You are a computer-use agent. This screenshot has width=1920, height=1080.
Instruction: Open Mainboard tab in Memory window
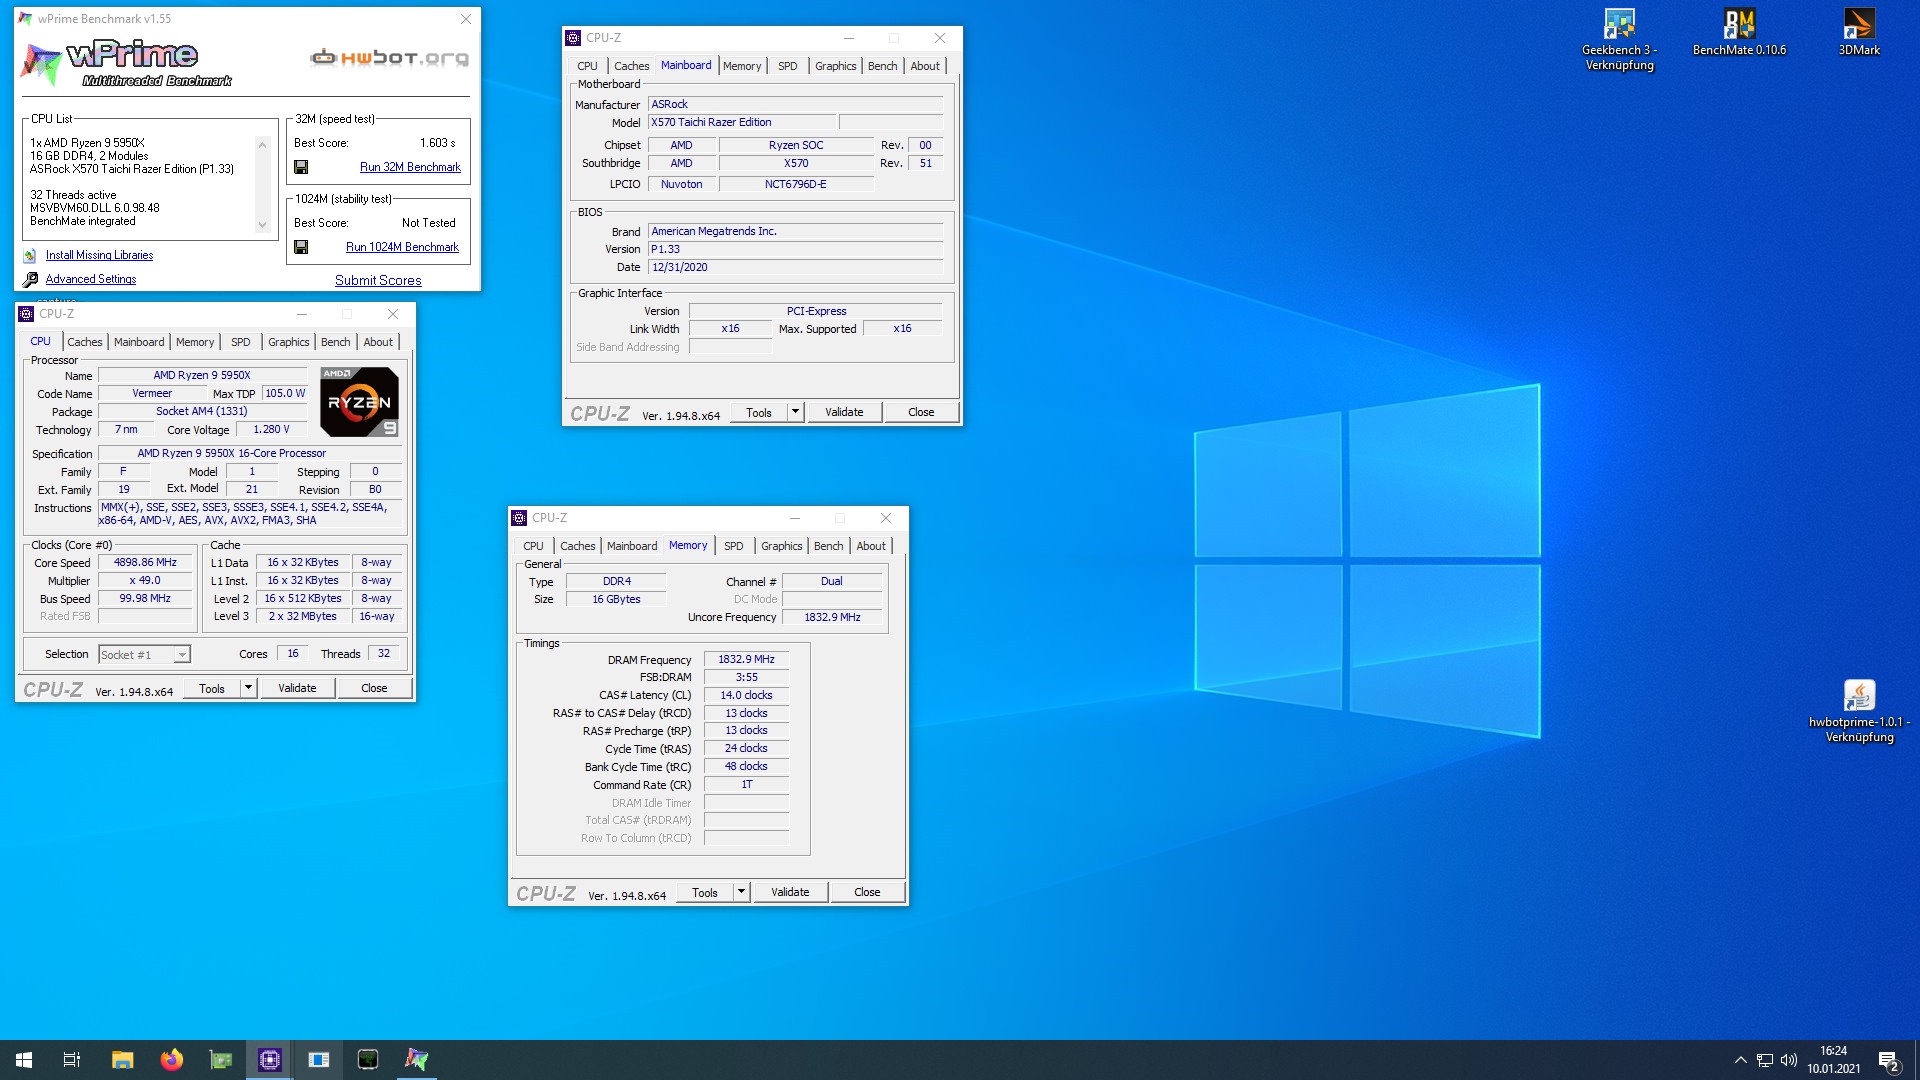(632, 546)
